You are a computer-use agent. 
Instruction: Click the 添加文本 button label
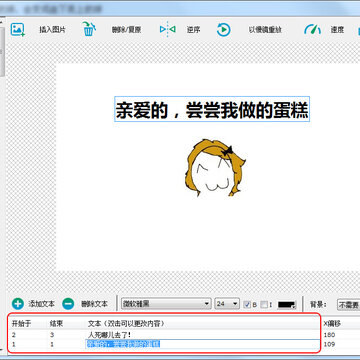tap(41, 304)
